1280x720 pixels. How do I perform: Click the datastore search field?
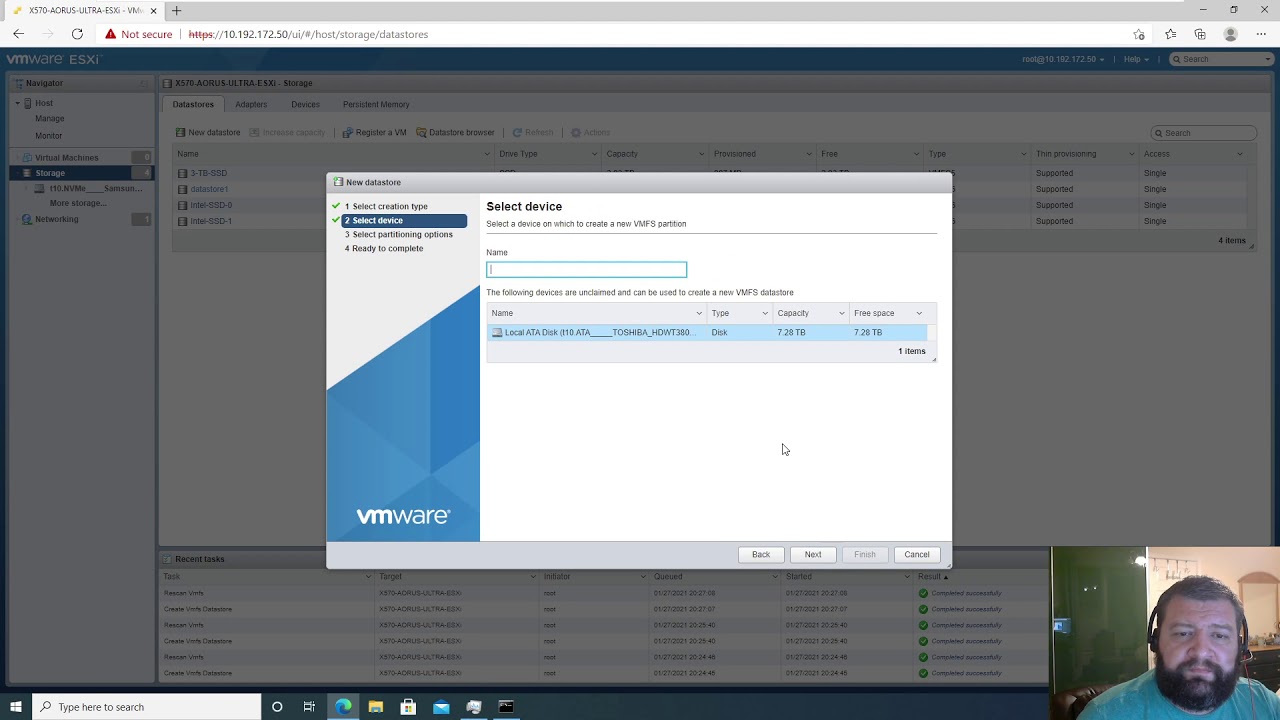(1203, 132)
